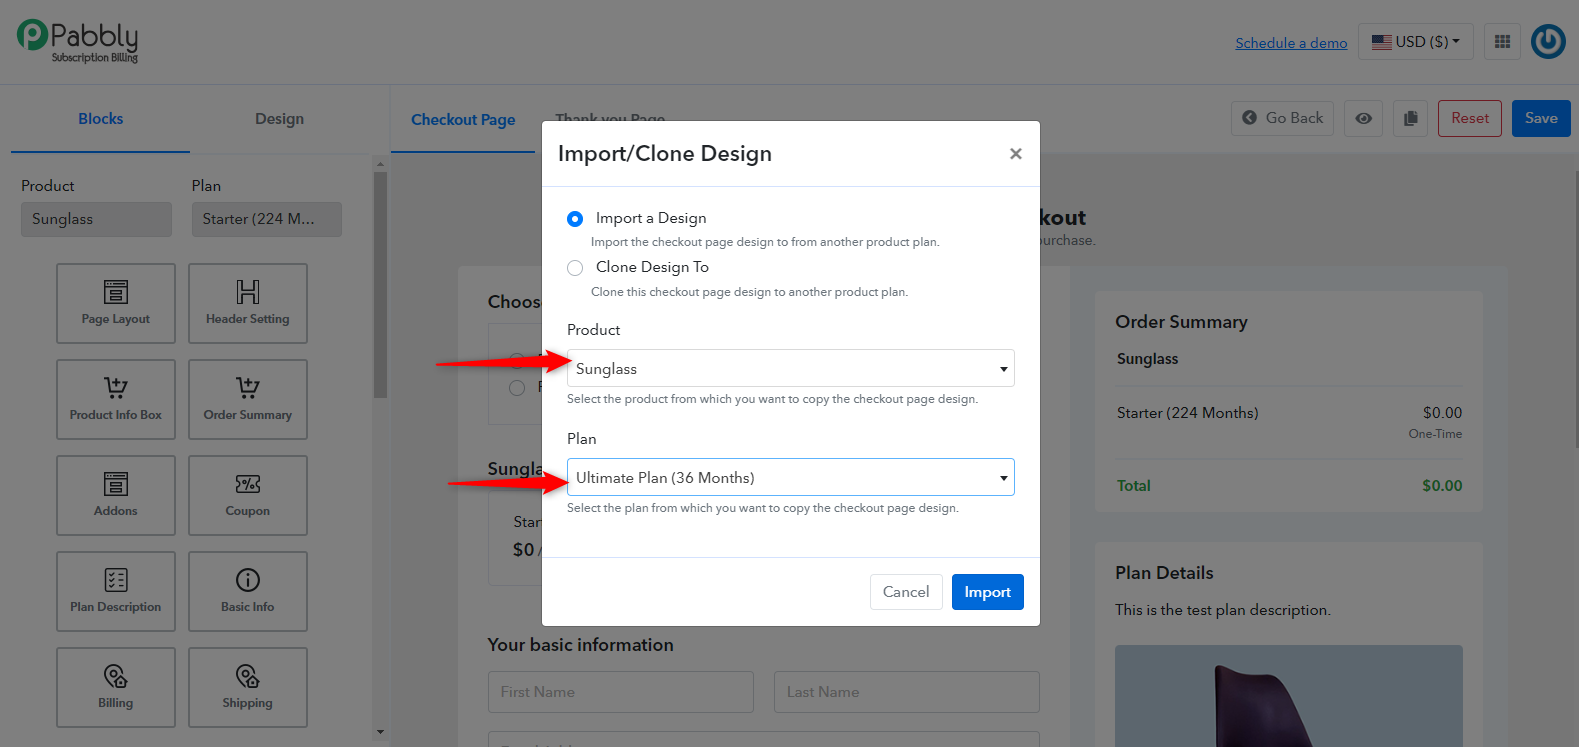Viewport: 1579px width, 747px height.
Task: Click the left panel vertical scrollbar
Action: pos(380,285)
